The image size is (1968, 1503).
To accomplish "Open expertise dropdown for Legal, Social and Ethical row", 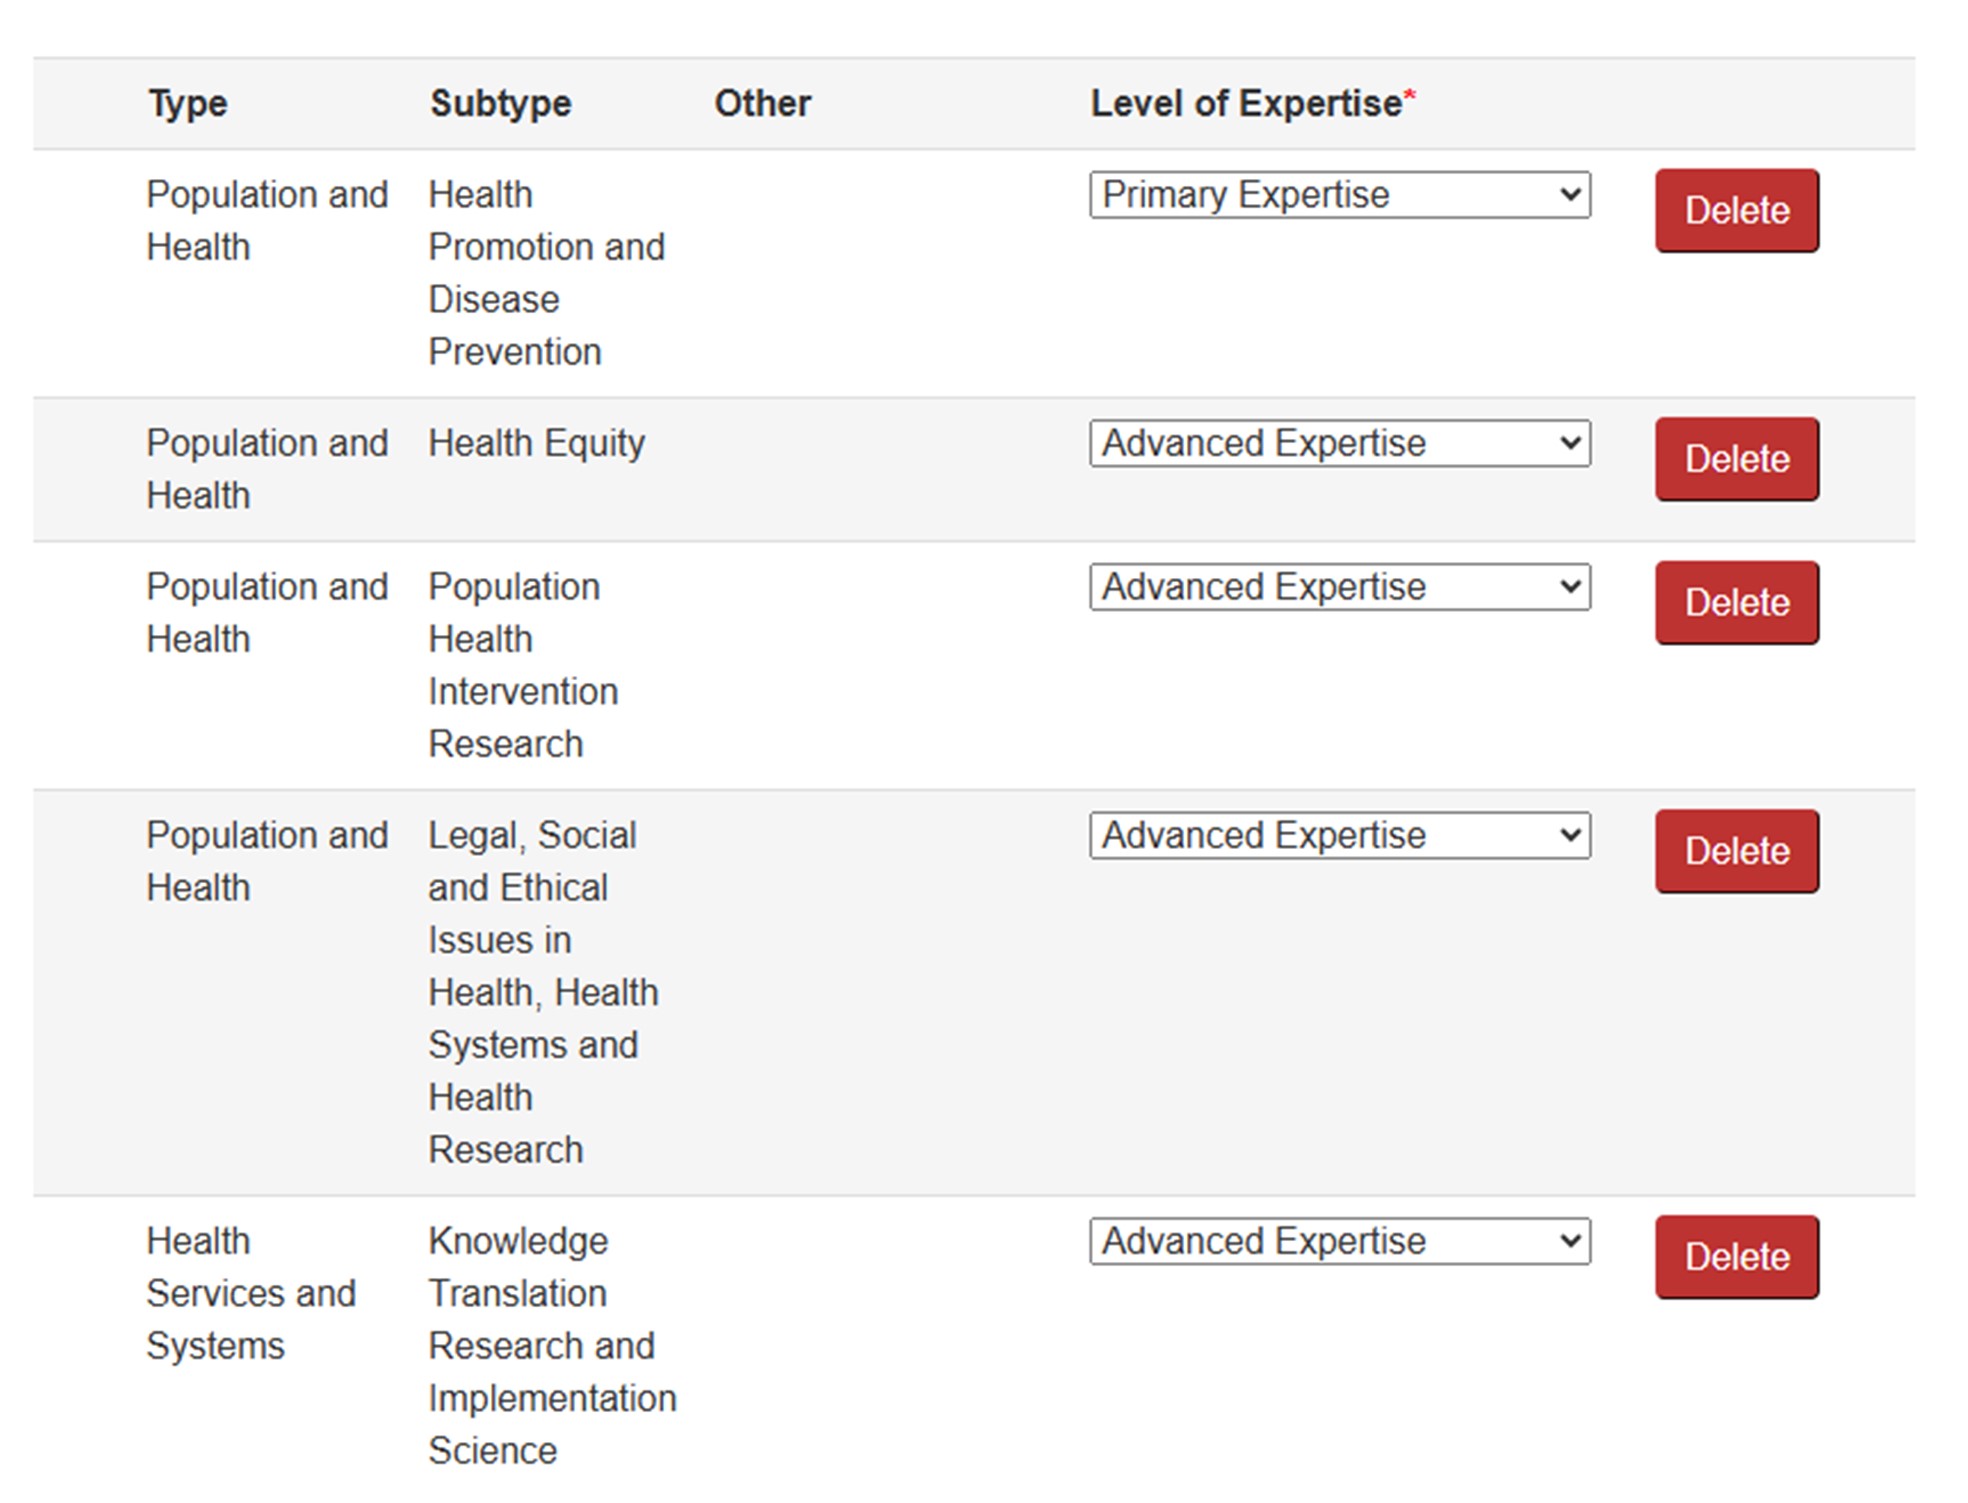I will (x=1338, y=835).
